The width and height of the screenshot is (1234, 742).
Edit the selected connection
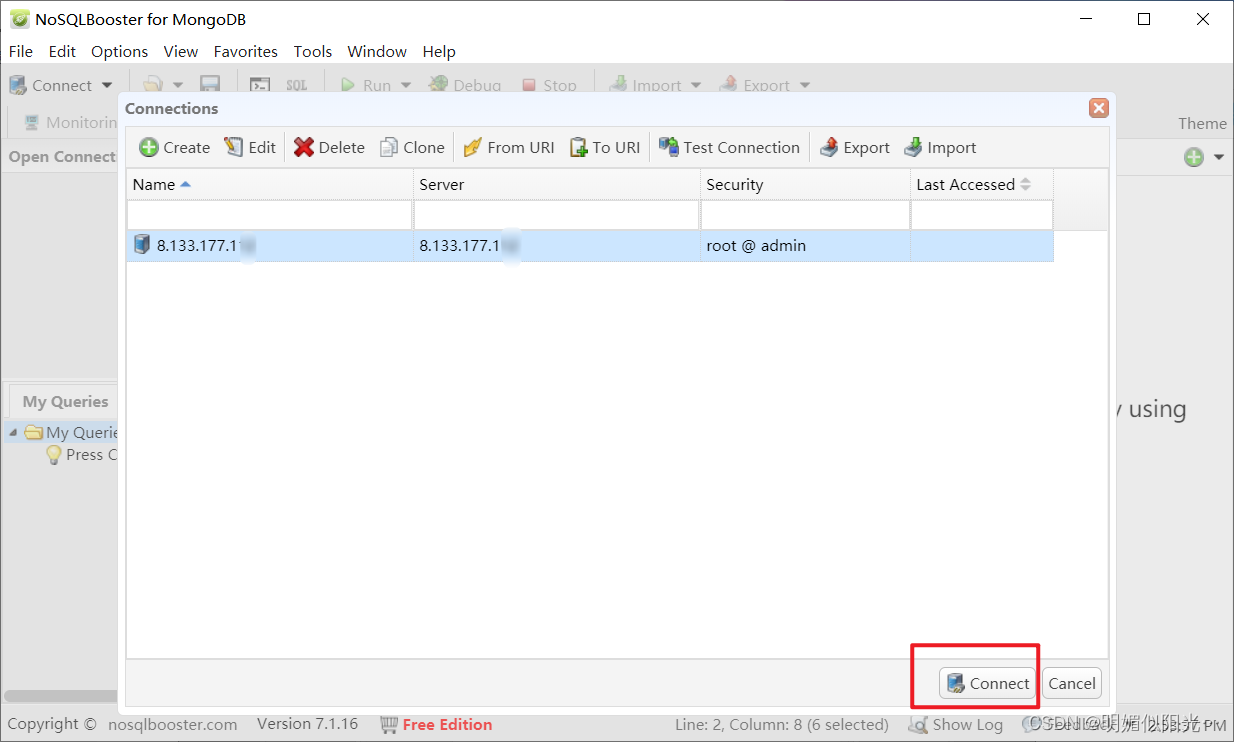pyautogui.click(x=250, y=147)
